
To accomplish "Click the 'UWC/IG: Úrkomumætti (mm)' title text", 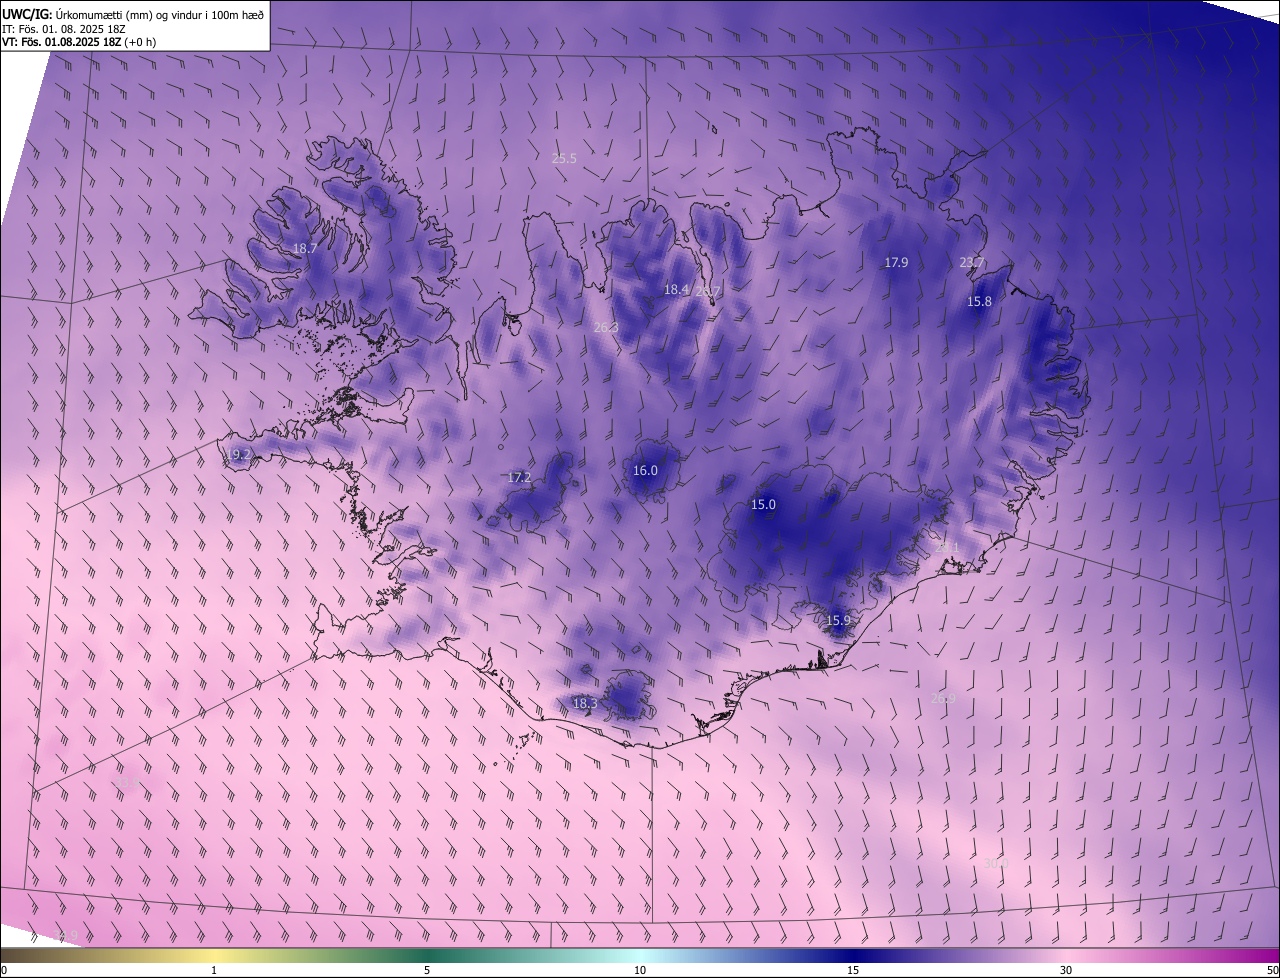I will coord(78,14).
